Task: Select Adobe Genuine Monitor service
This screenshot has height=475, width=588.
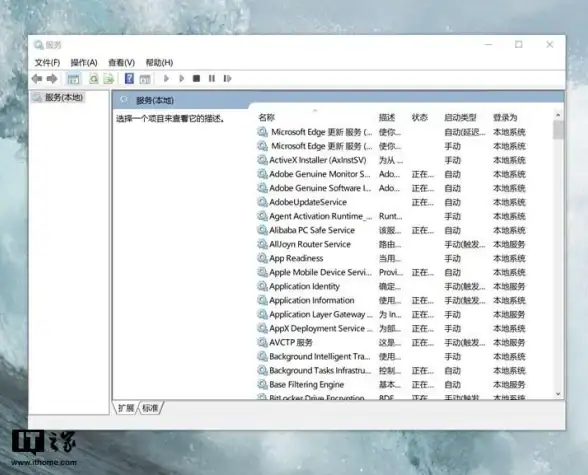Action: click(391, 174)
